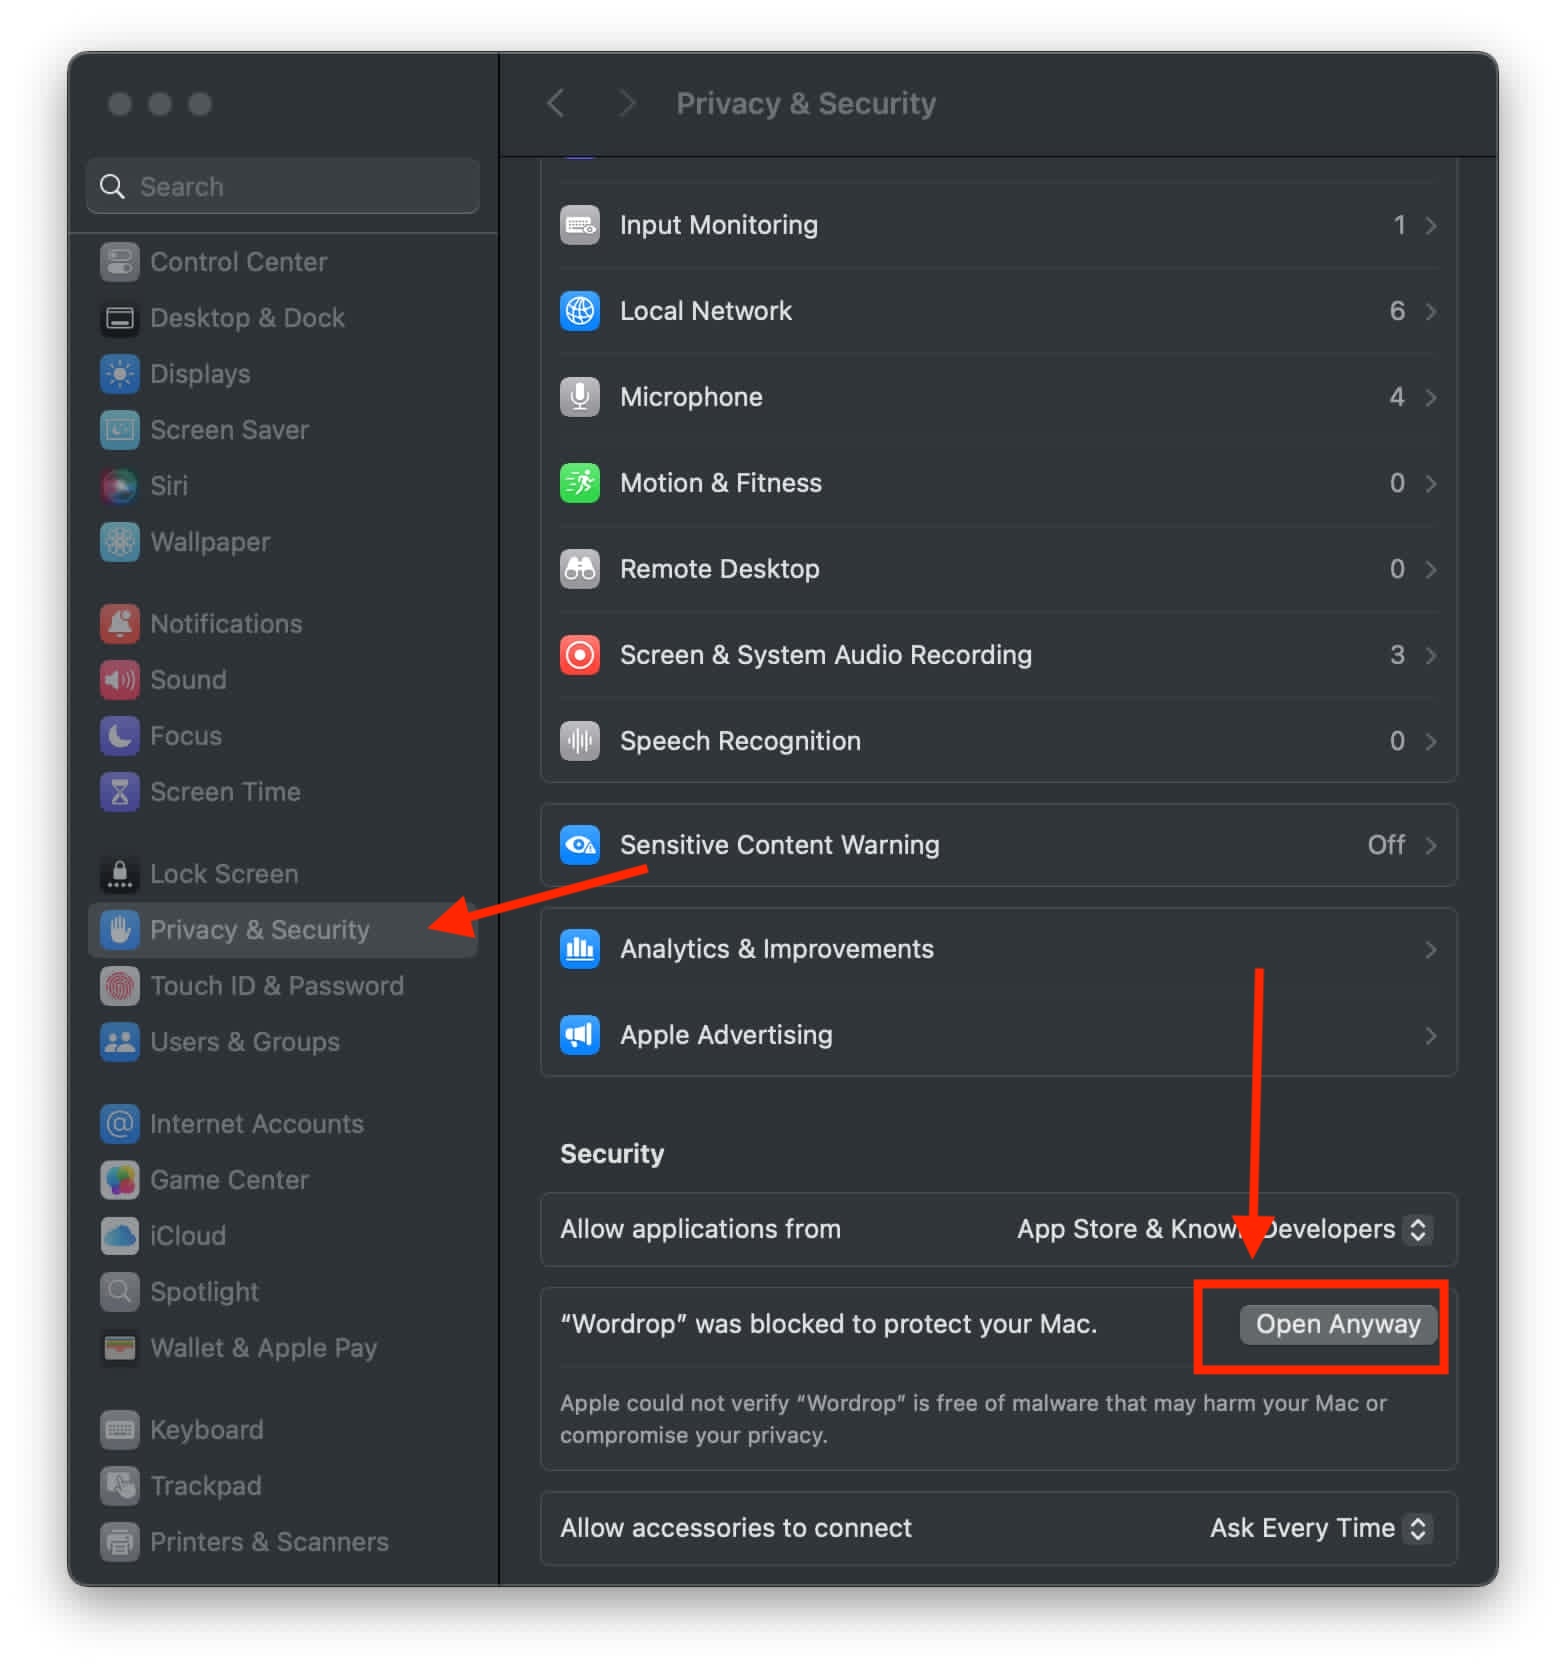This screenshot has height=1670, width=1566.
Task: Expand the Input Monitoring row chevron
Action: tap(1431, 225)
